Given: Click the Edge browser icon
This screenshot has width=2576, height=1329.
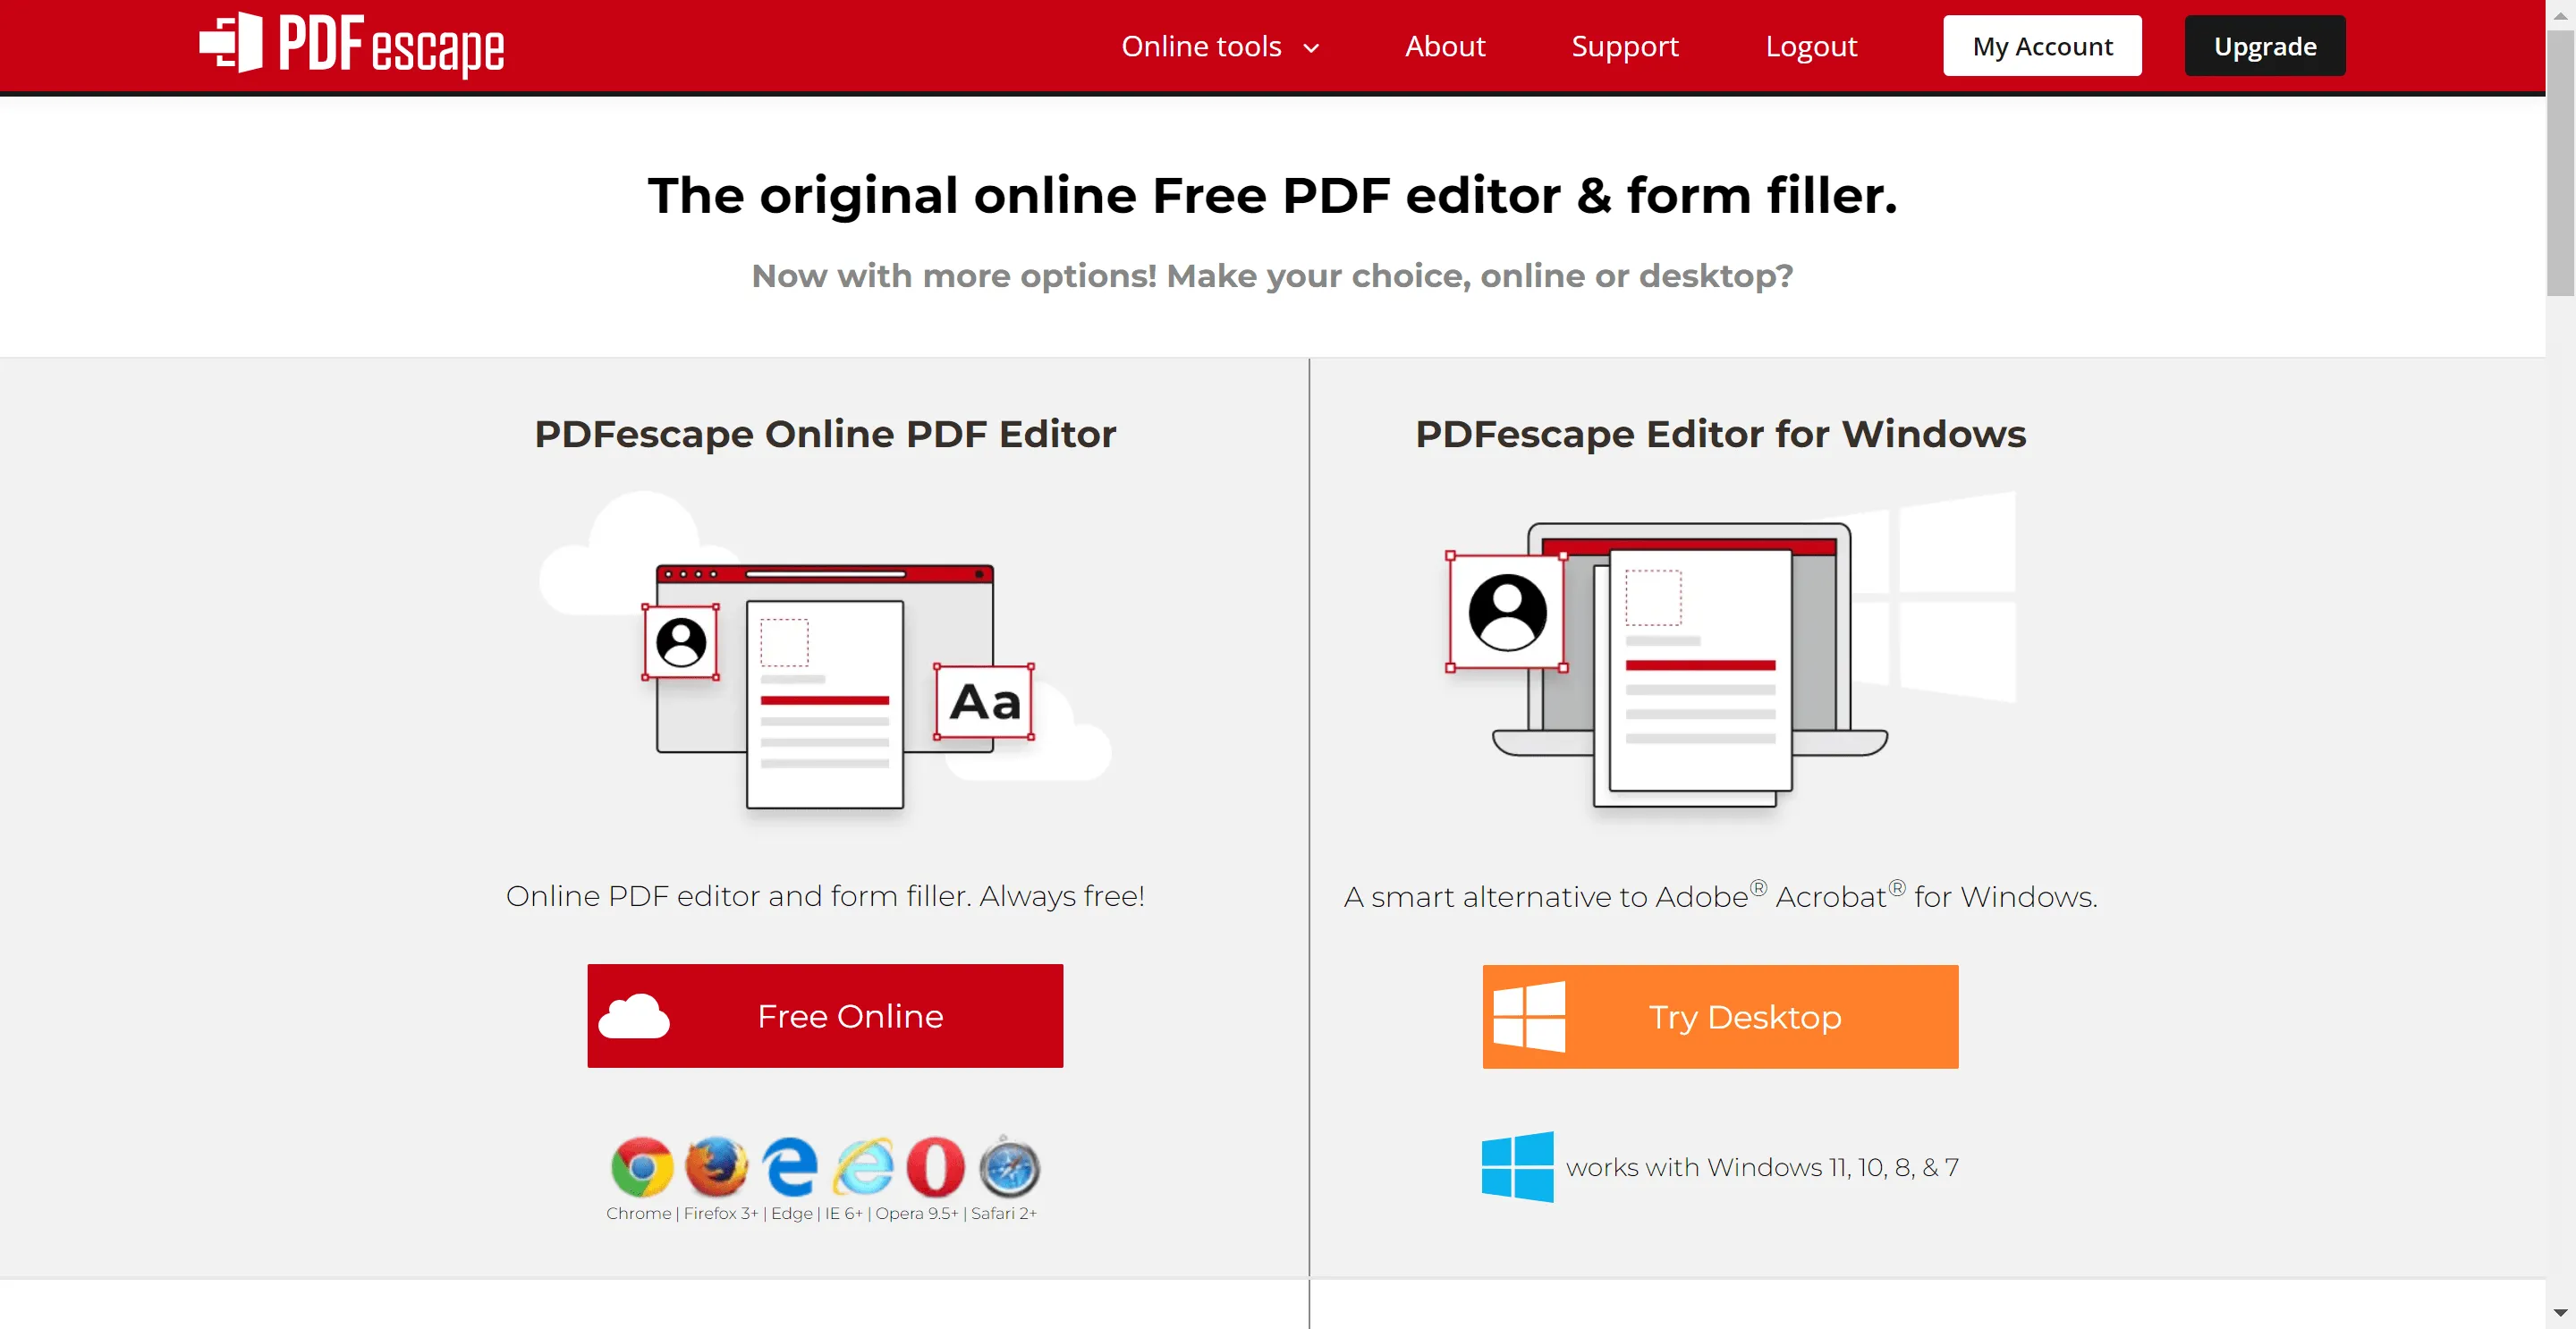Looking at the screenshot, I should (789, 1167).
